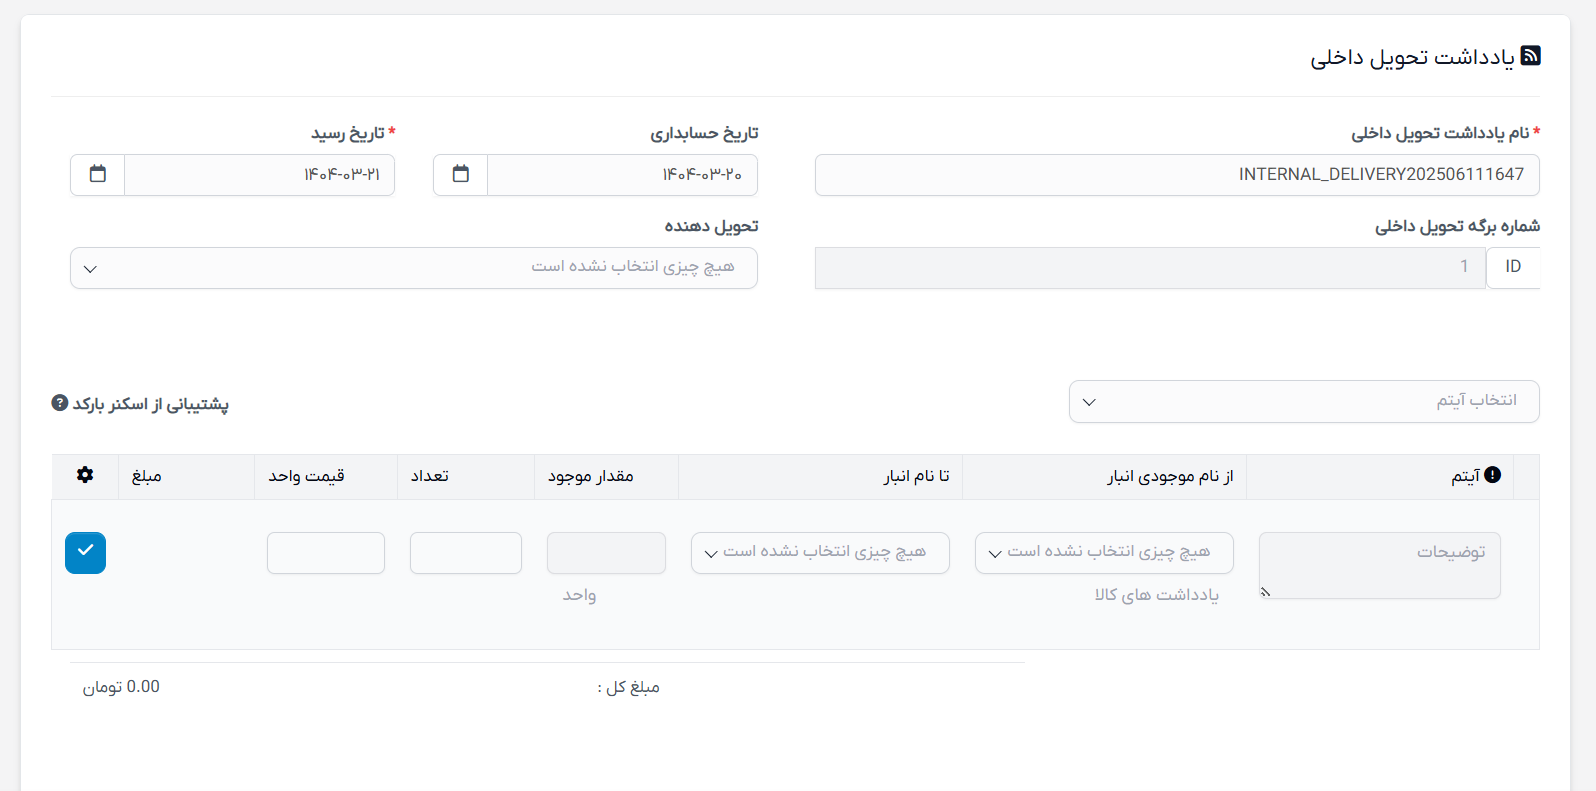Open table settings gear icon

pyautogui.click(x=85, y=475)
